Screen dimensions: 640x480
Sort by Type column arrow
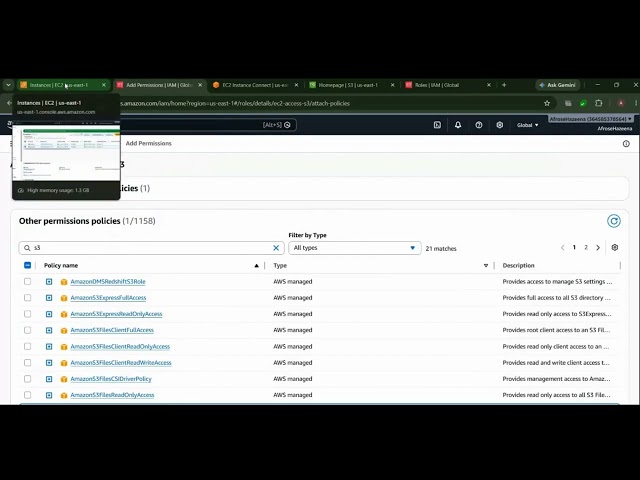pos(486,266)
